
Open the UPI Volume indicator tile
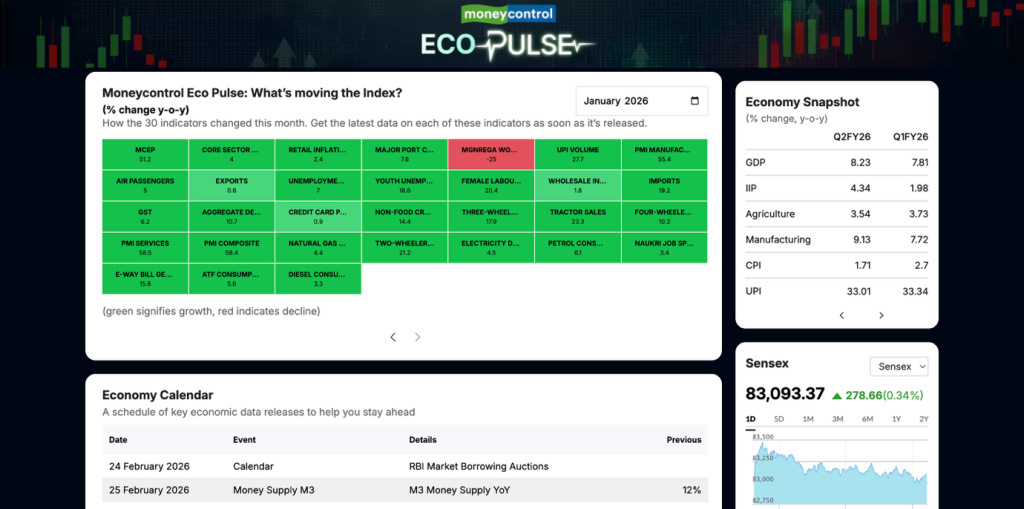coord(577,154)
